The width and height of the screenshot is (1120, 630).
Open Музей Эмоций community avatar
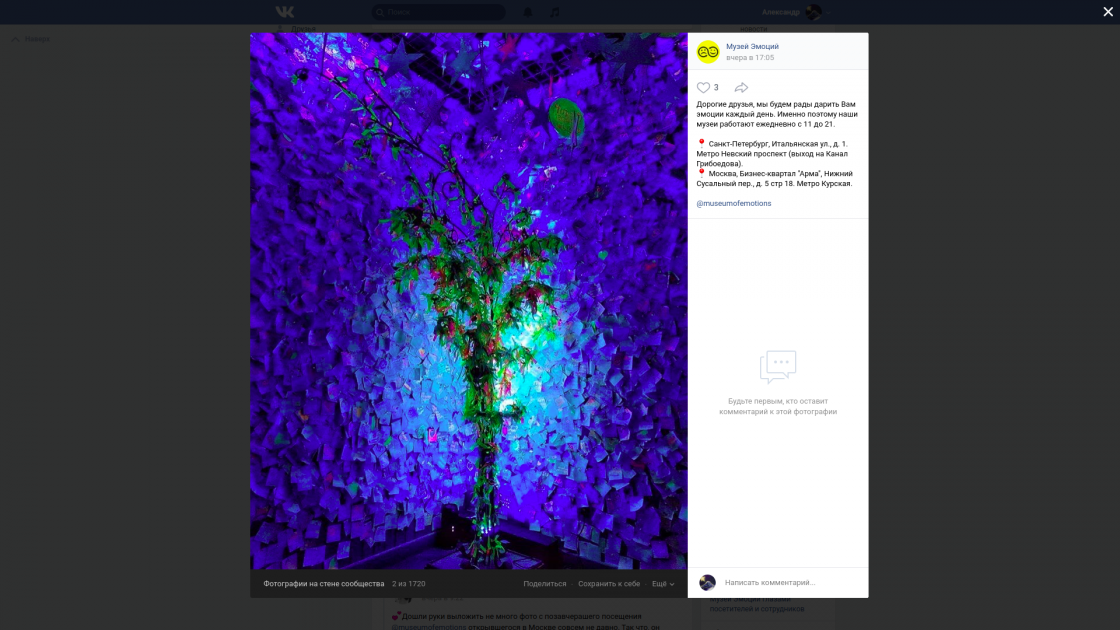tap(708, 52)
